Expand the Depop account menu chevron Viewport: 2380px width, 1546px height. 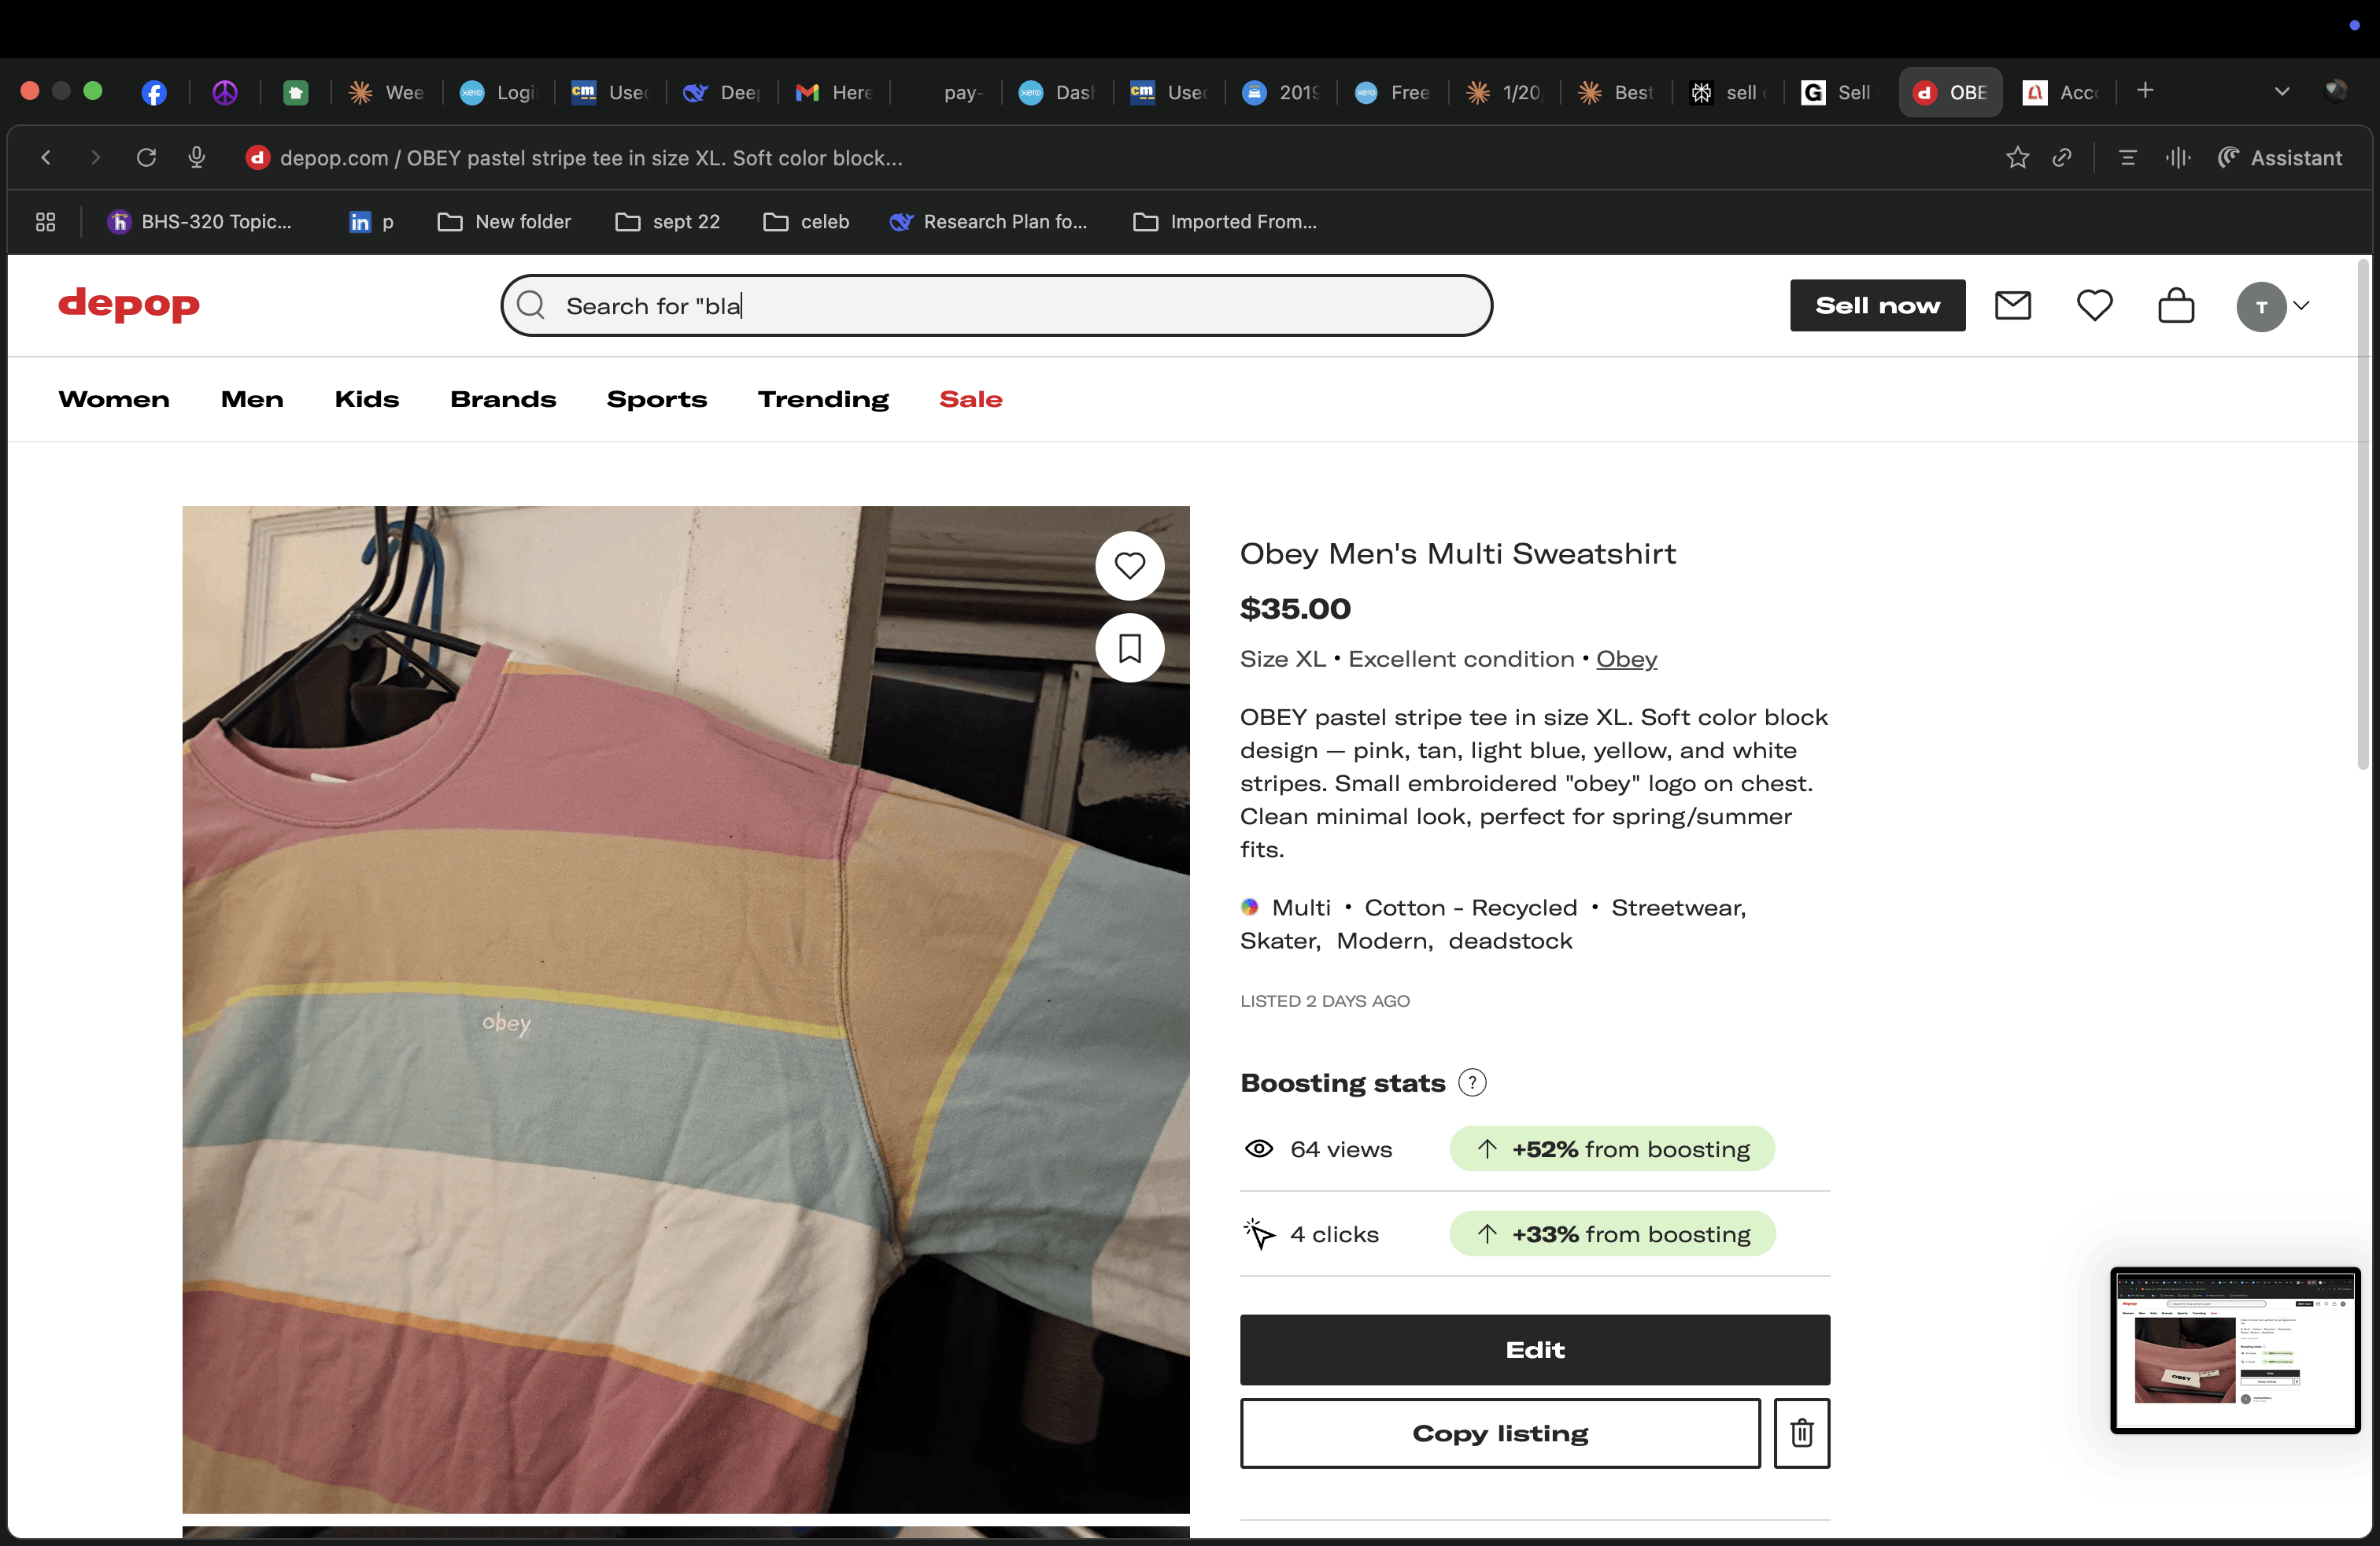pyautogui.click(x=2301, y=306)
